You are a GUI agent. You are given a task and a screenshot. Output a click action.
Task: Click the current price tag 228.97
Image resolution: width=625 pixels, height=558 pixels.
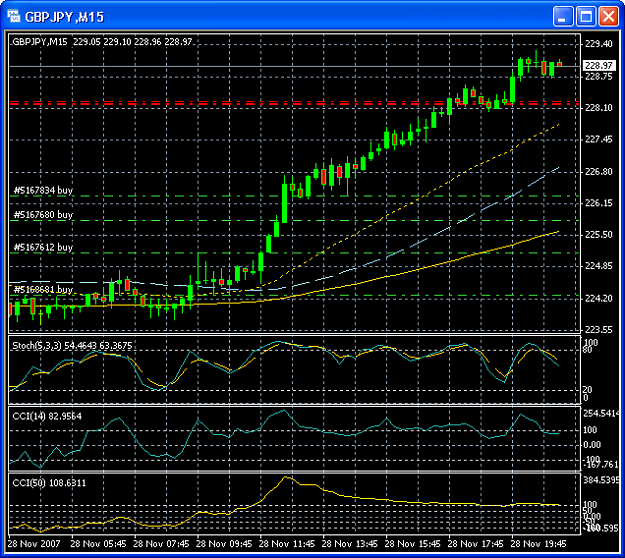pos(599,65)
